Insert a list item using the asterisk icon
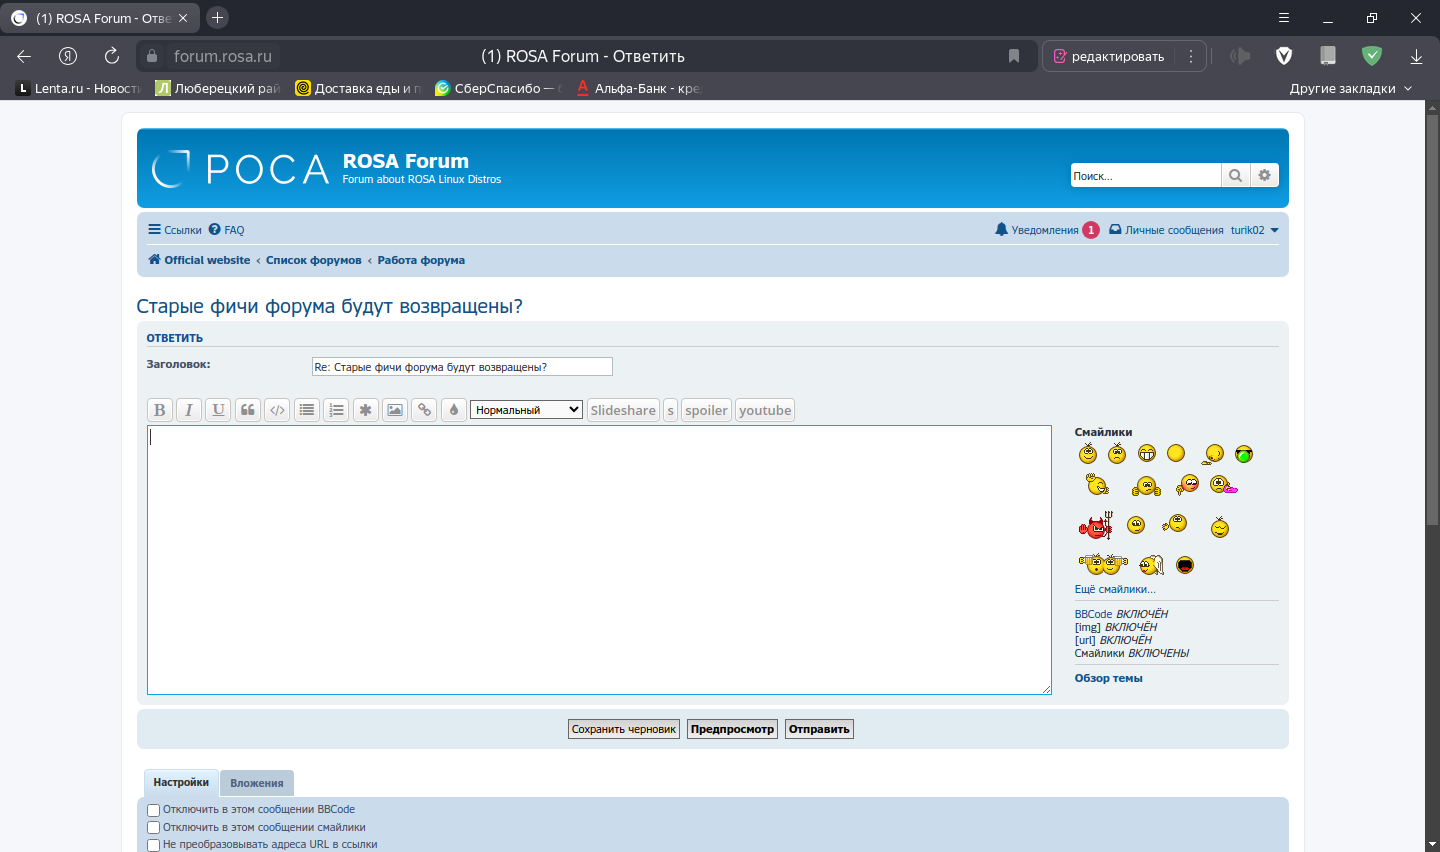Image resolution: width=1440 pixels, height=852 pixels. coord(366,410)
